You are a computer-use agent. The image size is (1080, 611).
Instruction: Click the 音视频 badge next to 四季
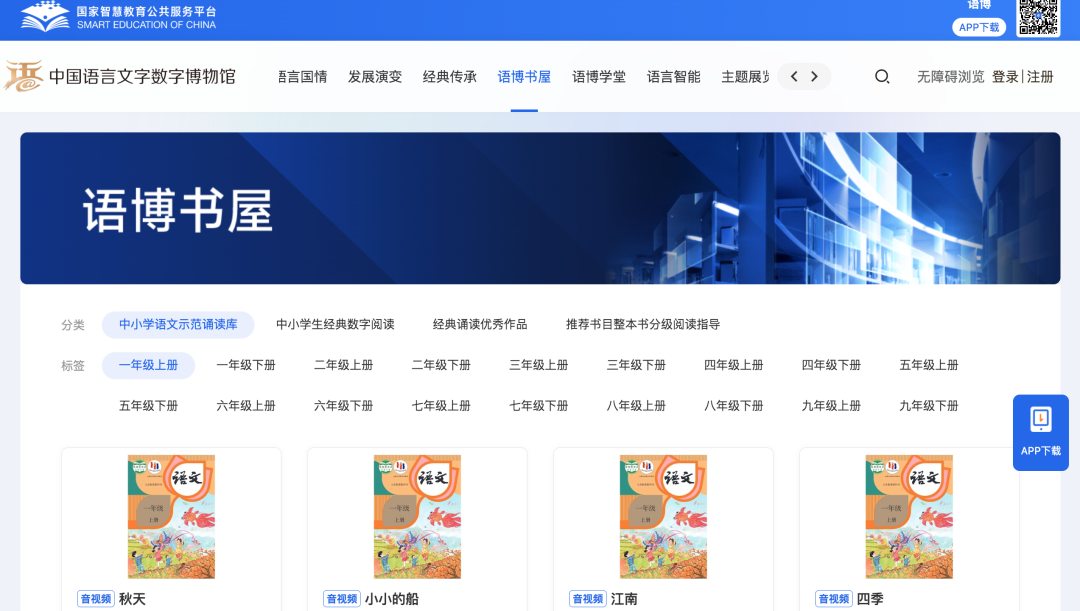coord(833,597)
